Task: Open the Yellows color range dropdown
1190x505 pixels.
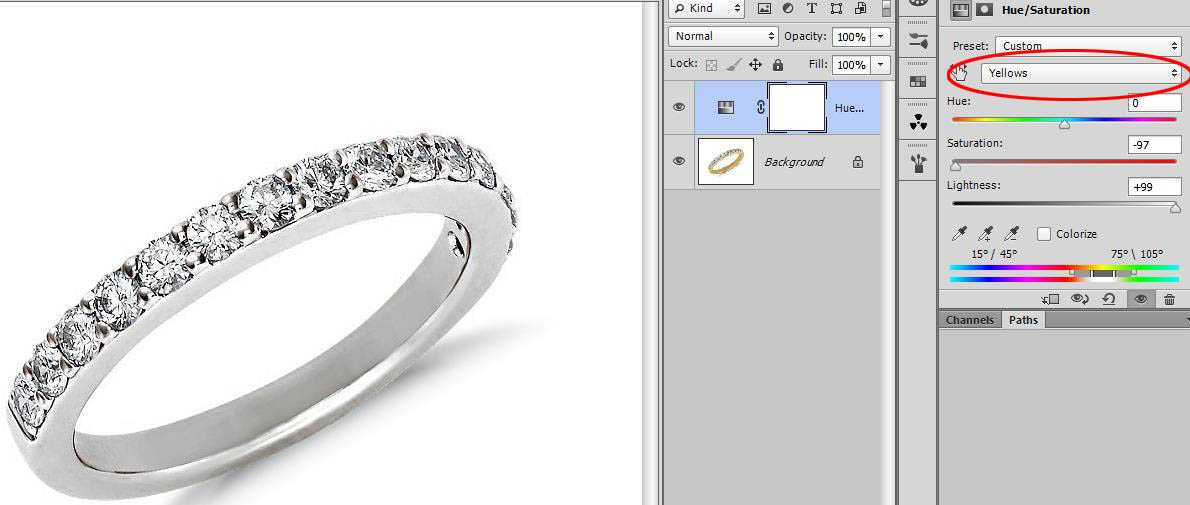Action: (x=1081, y=73)
